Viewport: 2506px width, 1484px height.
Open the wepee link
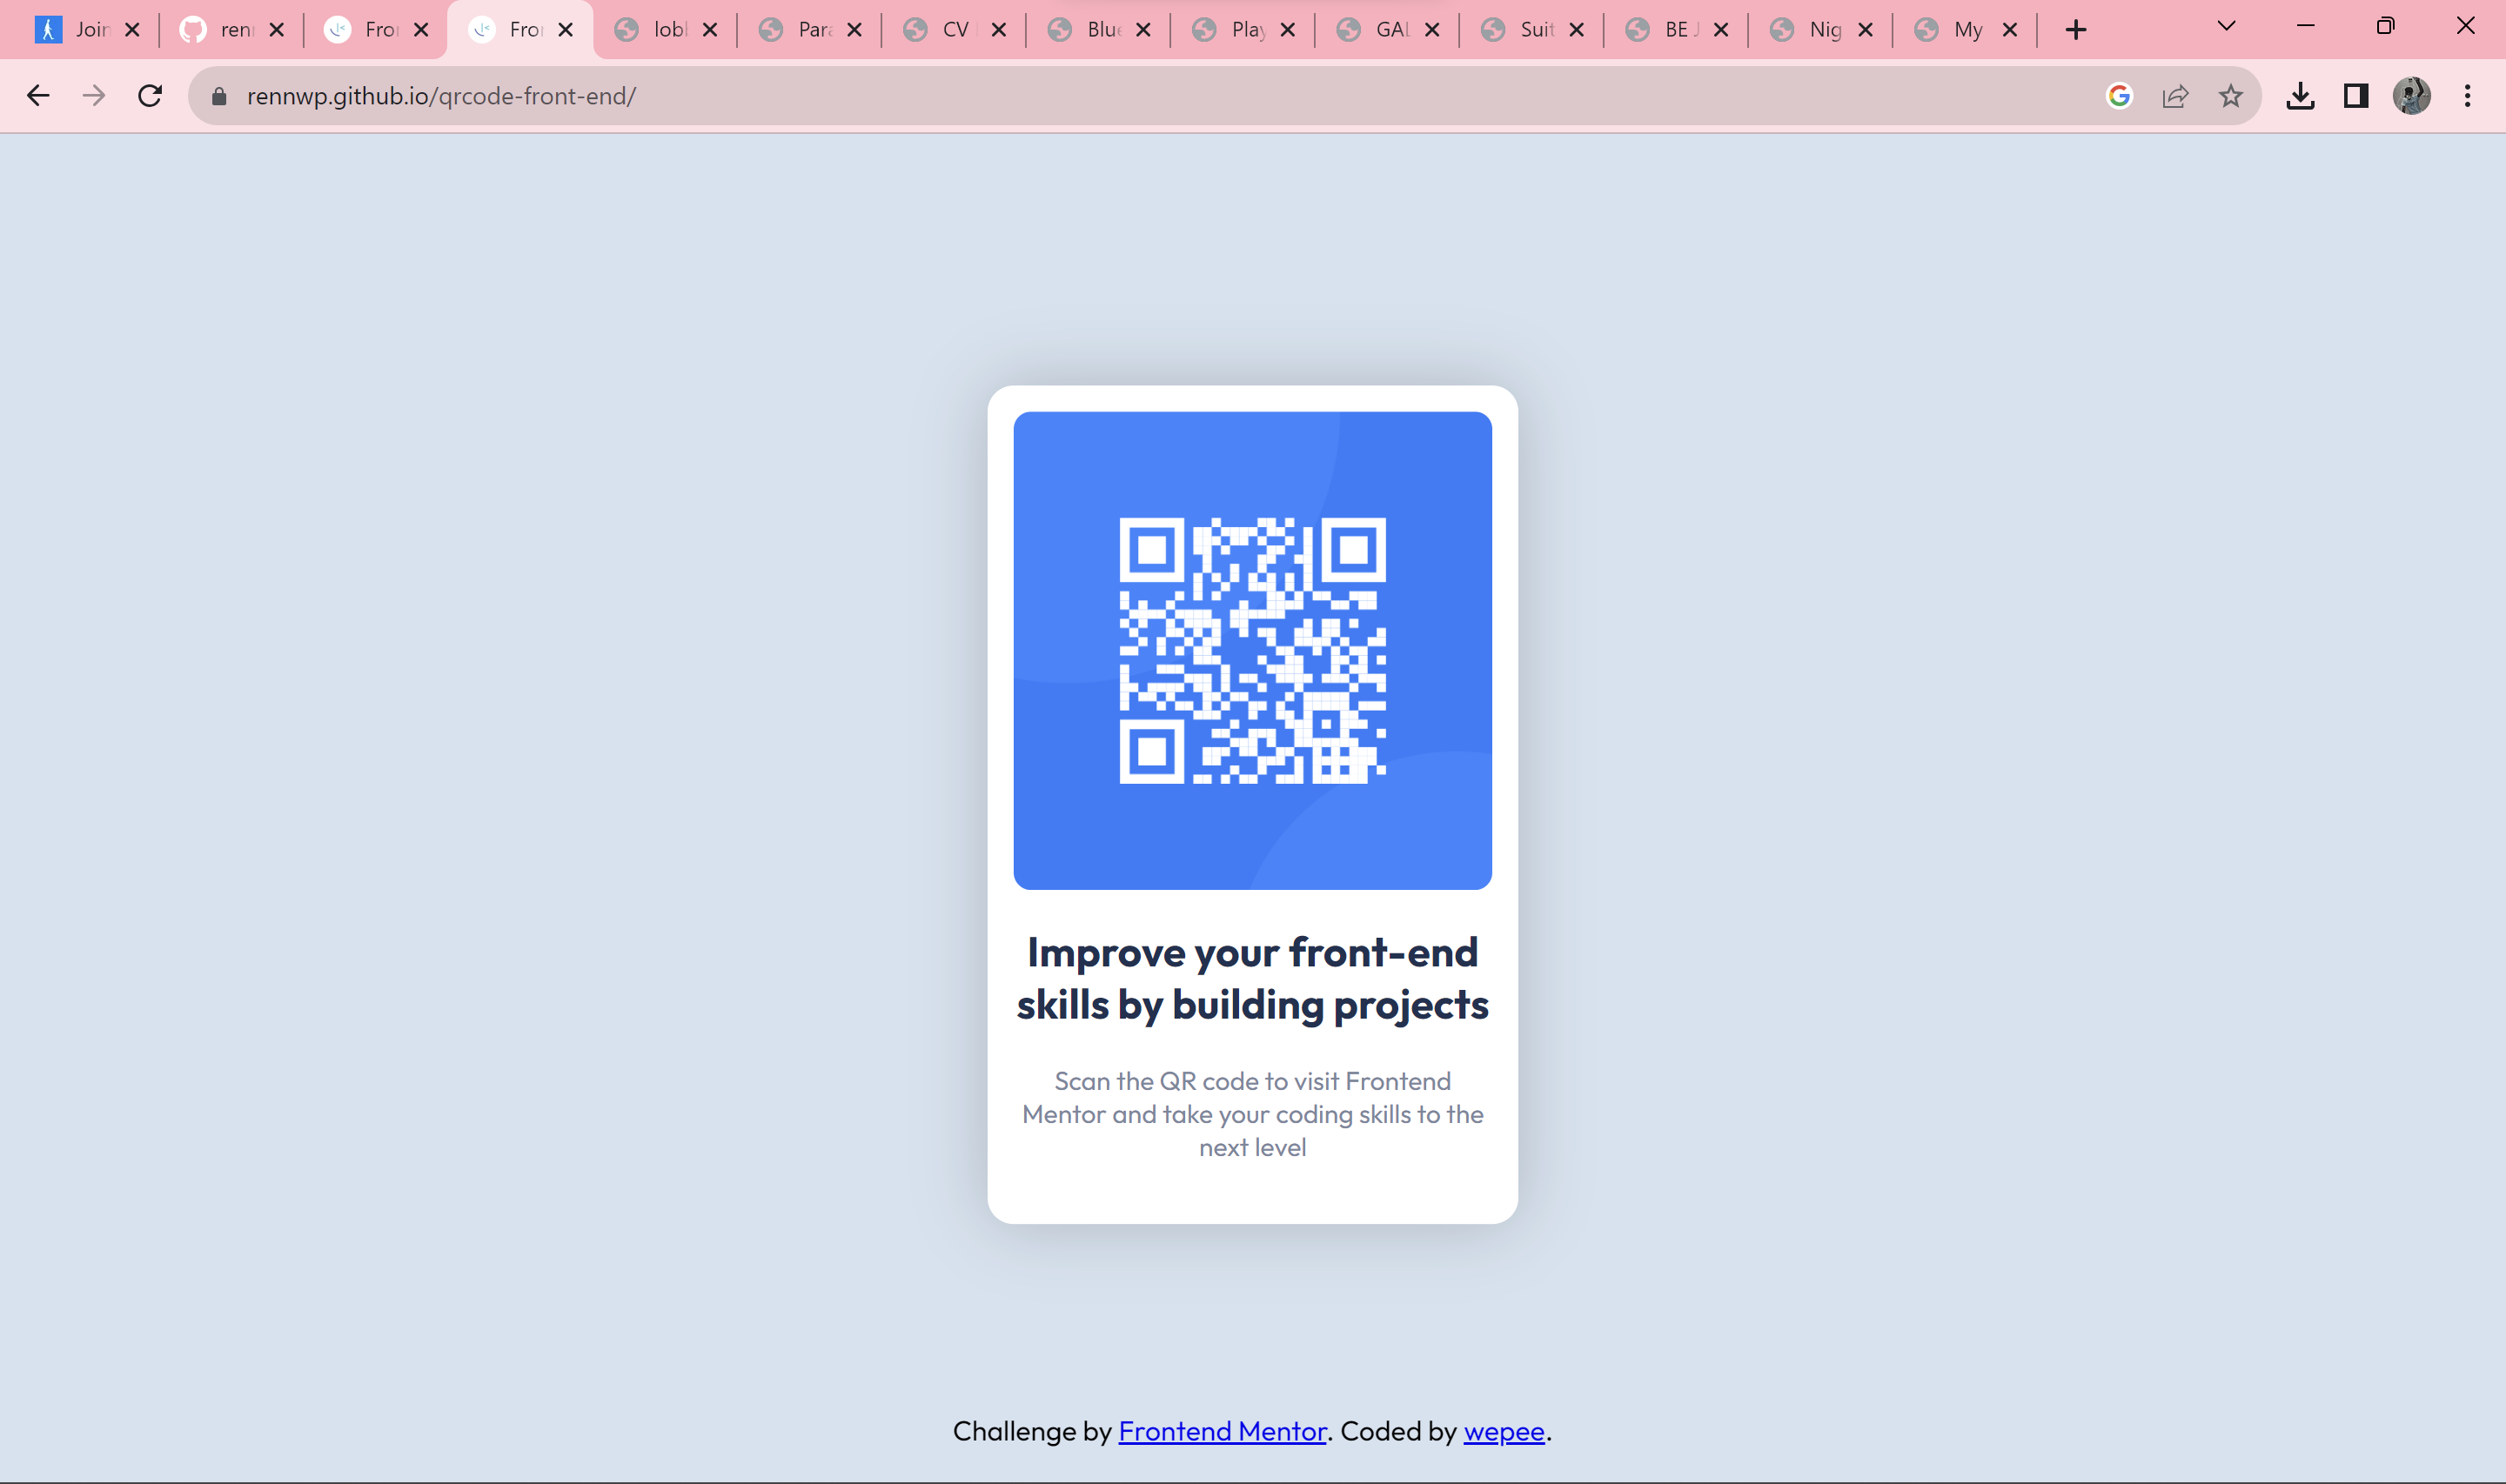point(1504,1431)
